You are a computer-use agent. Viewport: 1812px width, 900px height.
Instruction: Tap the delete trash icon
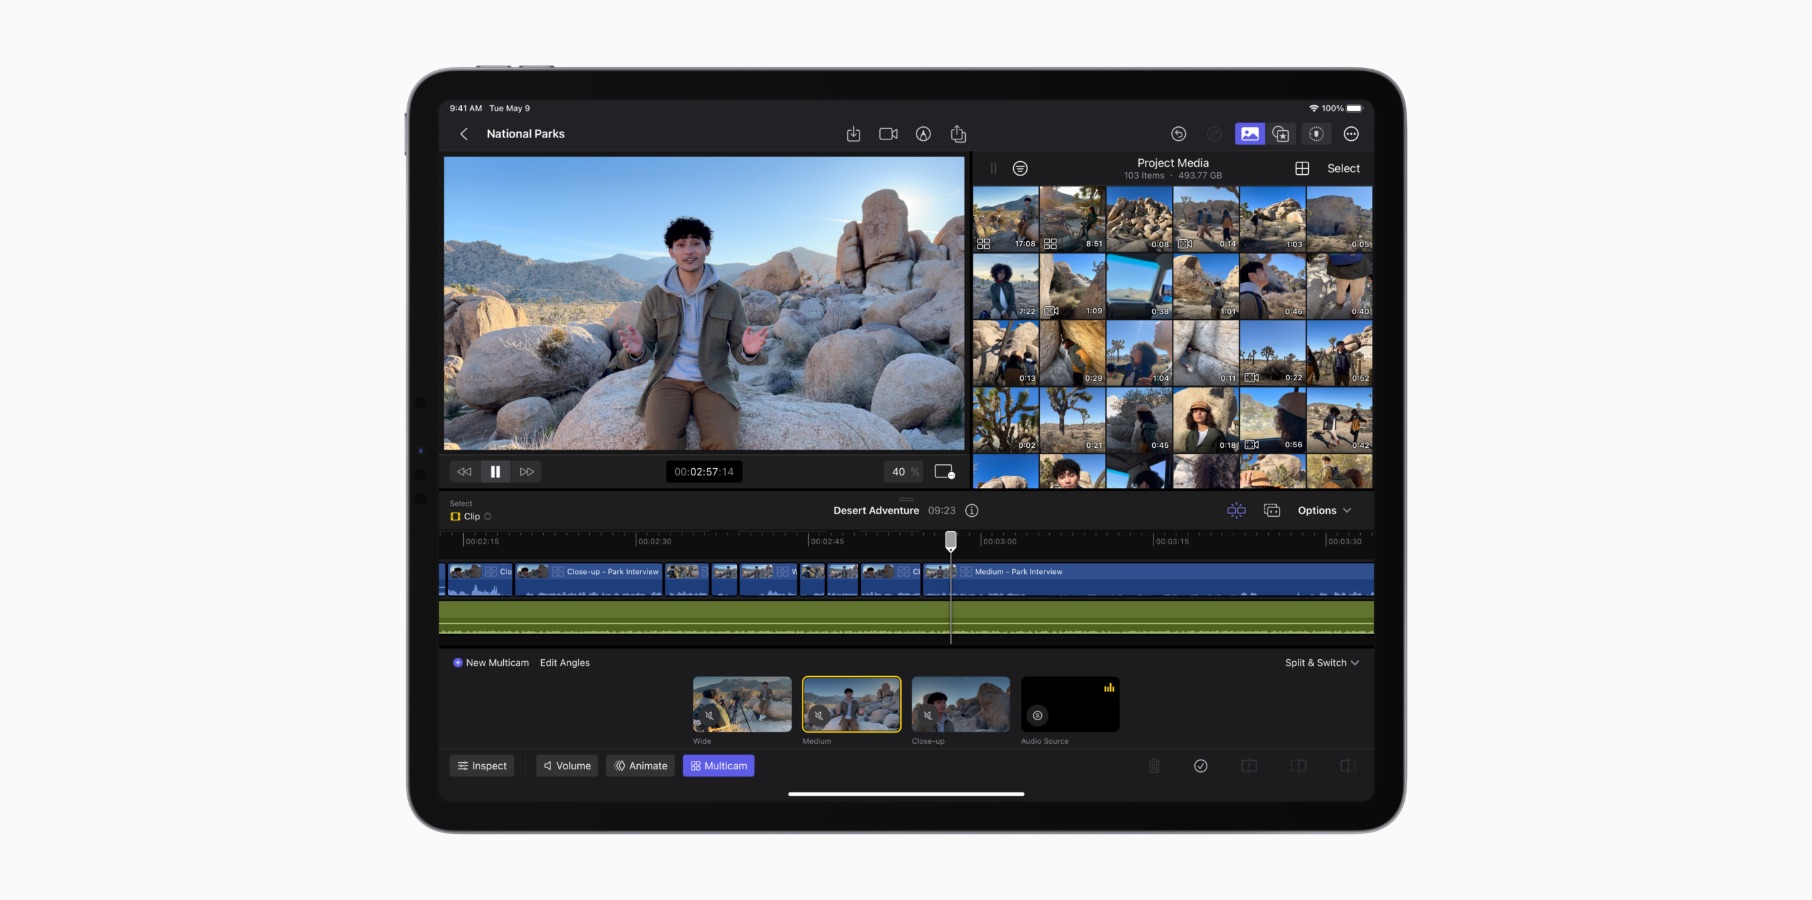[x=1154, y=766]
